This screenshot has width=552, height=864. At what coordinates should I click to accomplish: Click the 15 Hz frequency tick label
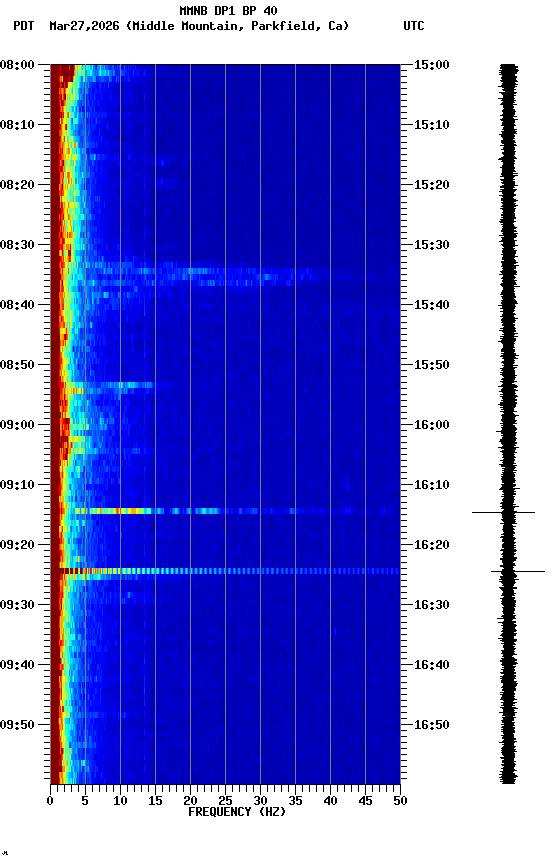(x=155, y=801)
